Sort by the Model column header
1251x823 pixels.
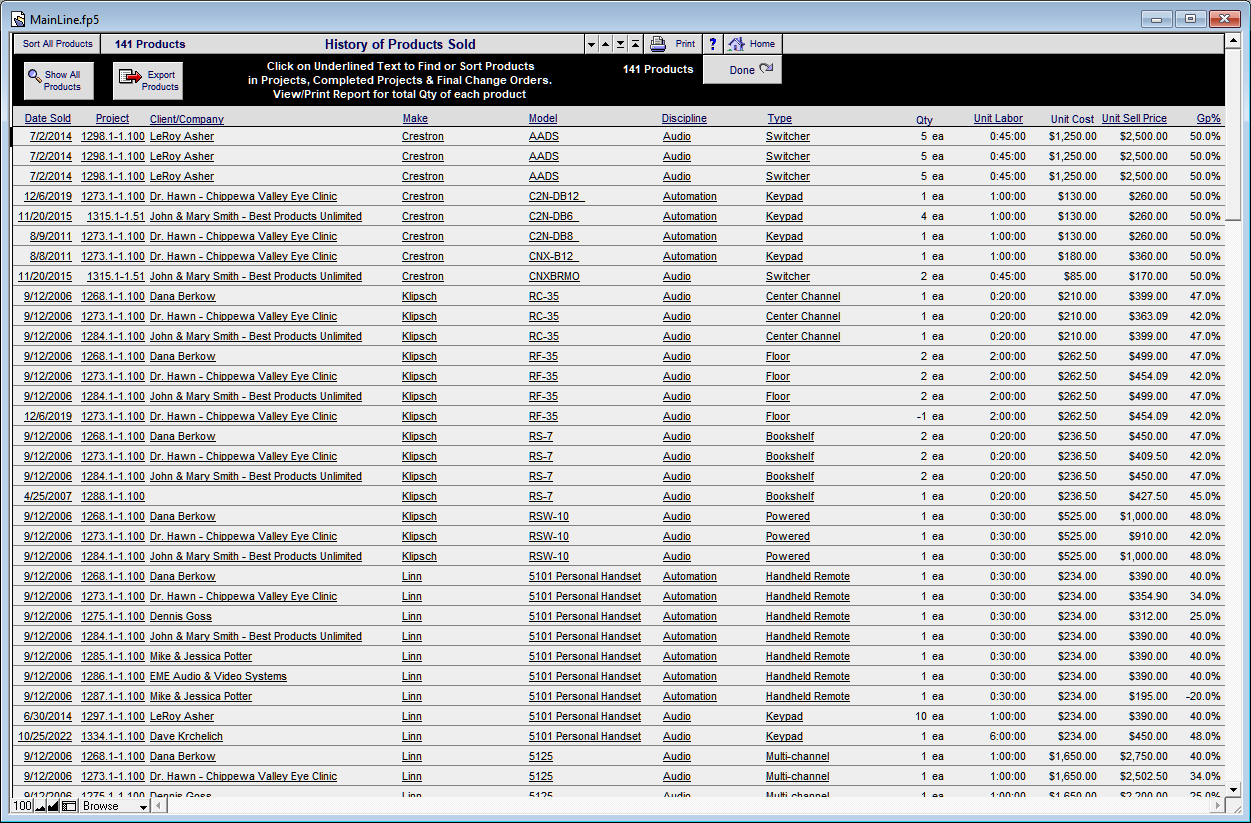click(543, 119)
